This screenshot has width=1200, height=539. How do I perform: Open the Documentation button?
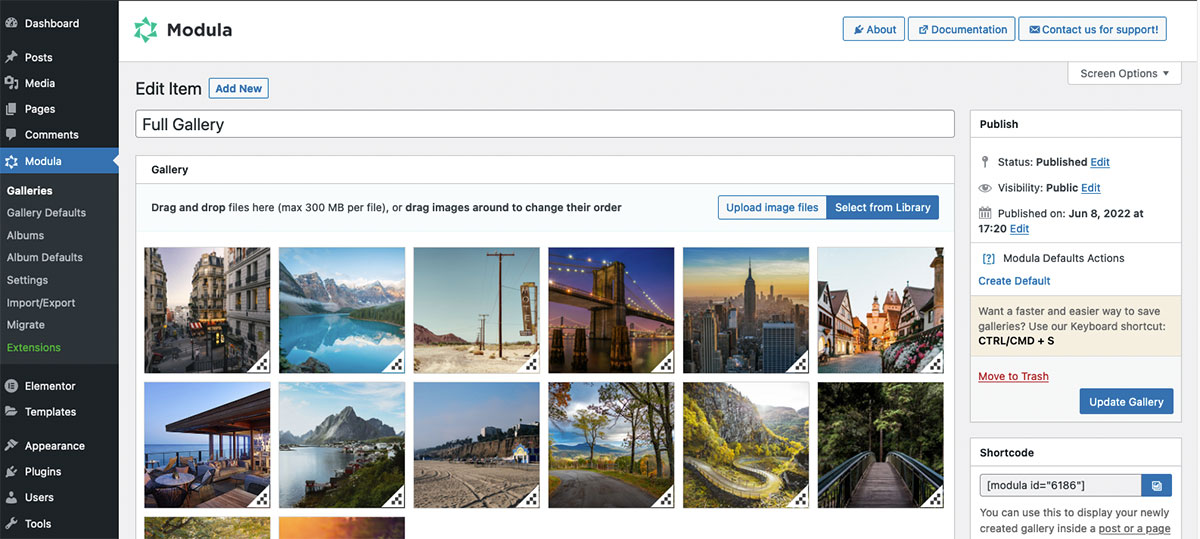coord(962,29)
